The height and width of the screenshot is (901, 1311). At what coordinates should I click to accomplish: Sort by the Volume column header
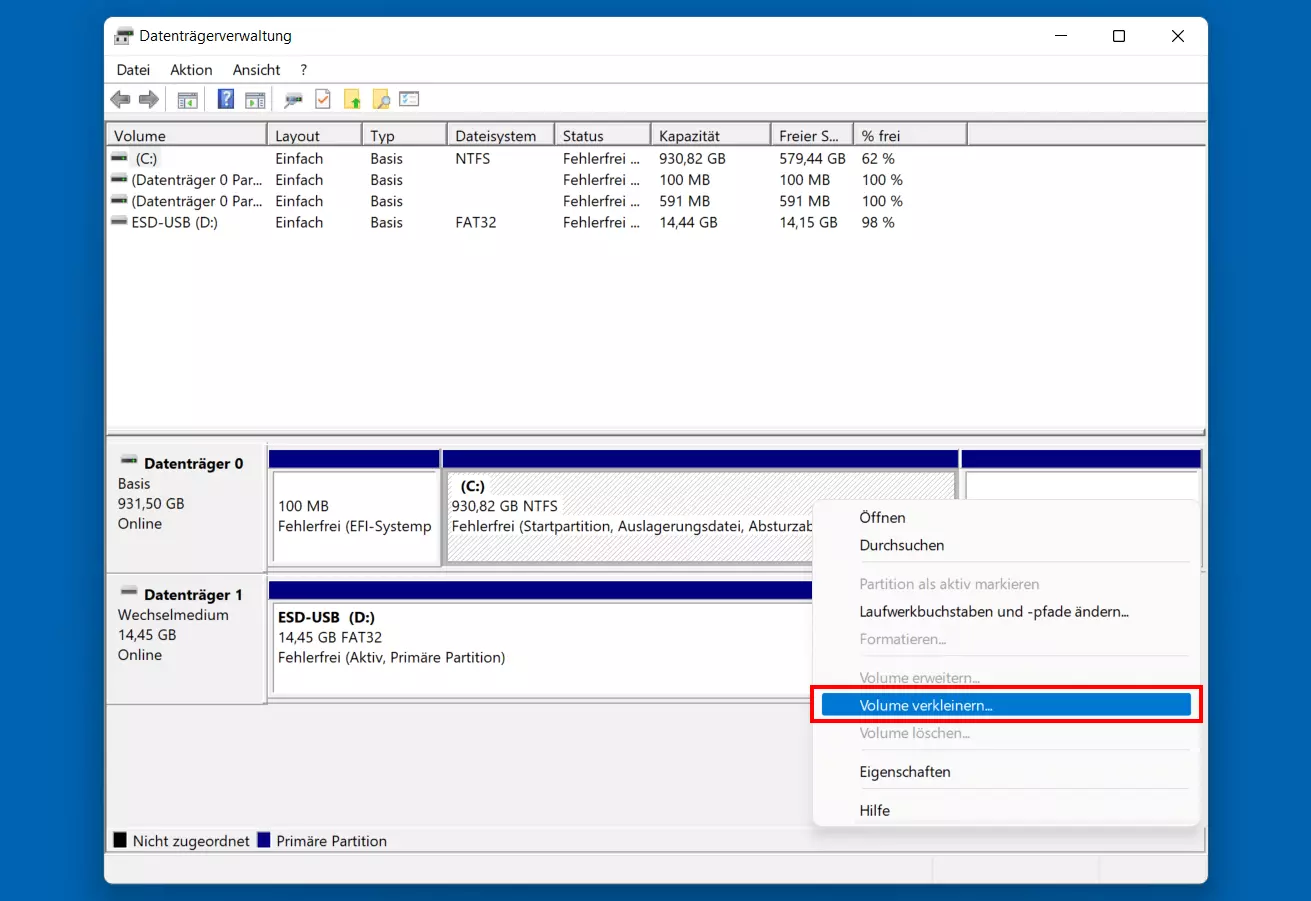pos(186,136)
